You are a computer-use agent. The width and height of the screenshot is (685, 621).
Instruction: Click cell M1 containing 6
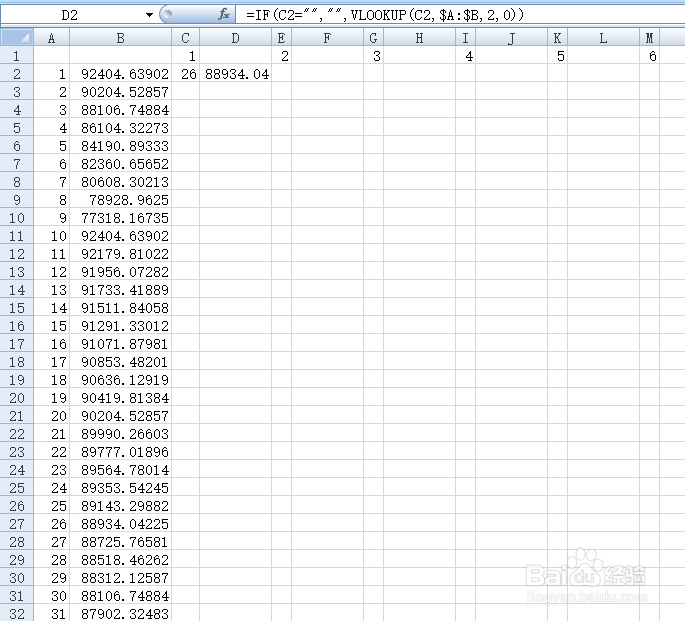(x=650, y=56)
